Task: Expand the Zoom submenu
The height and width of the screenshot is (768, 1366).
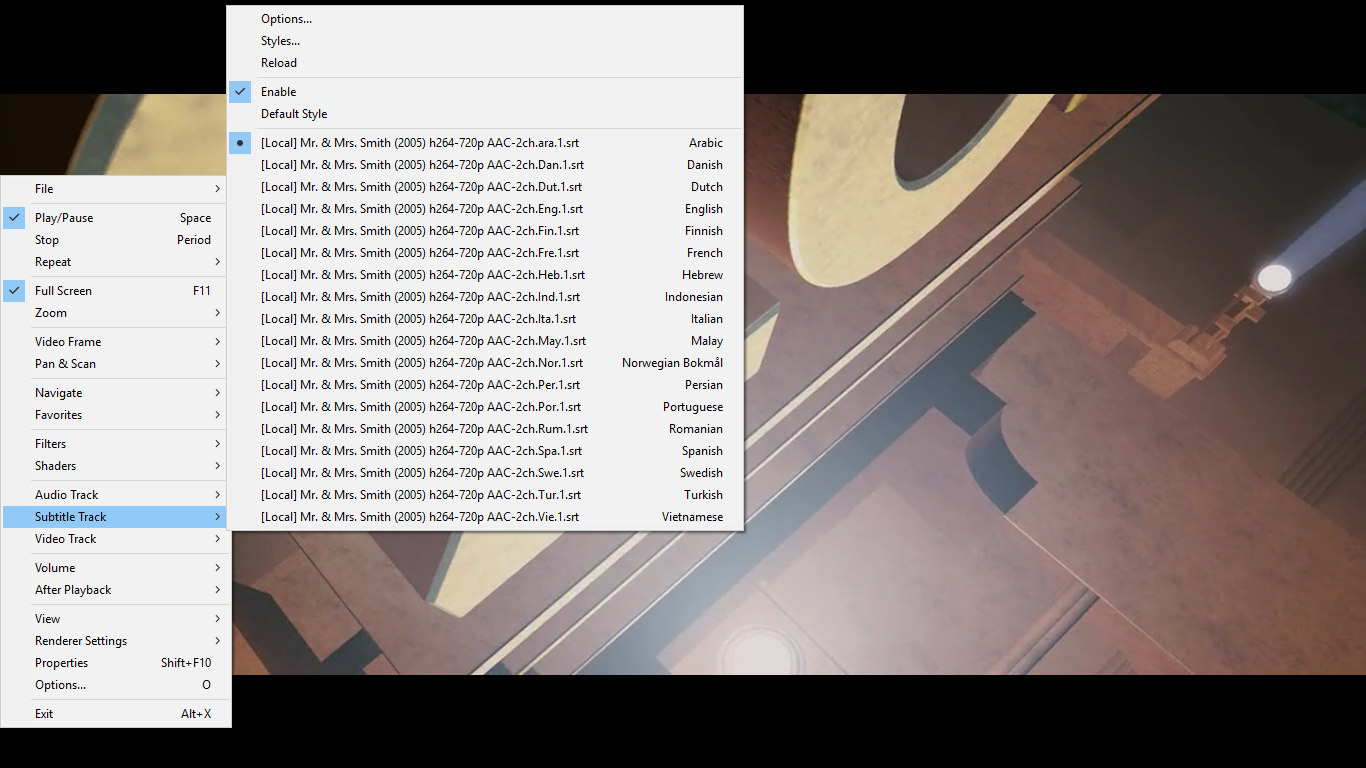Action: [x=115, y=313]
